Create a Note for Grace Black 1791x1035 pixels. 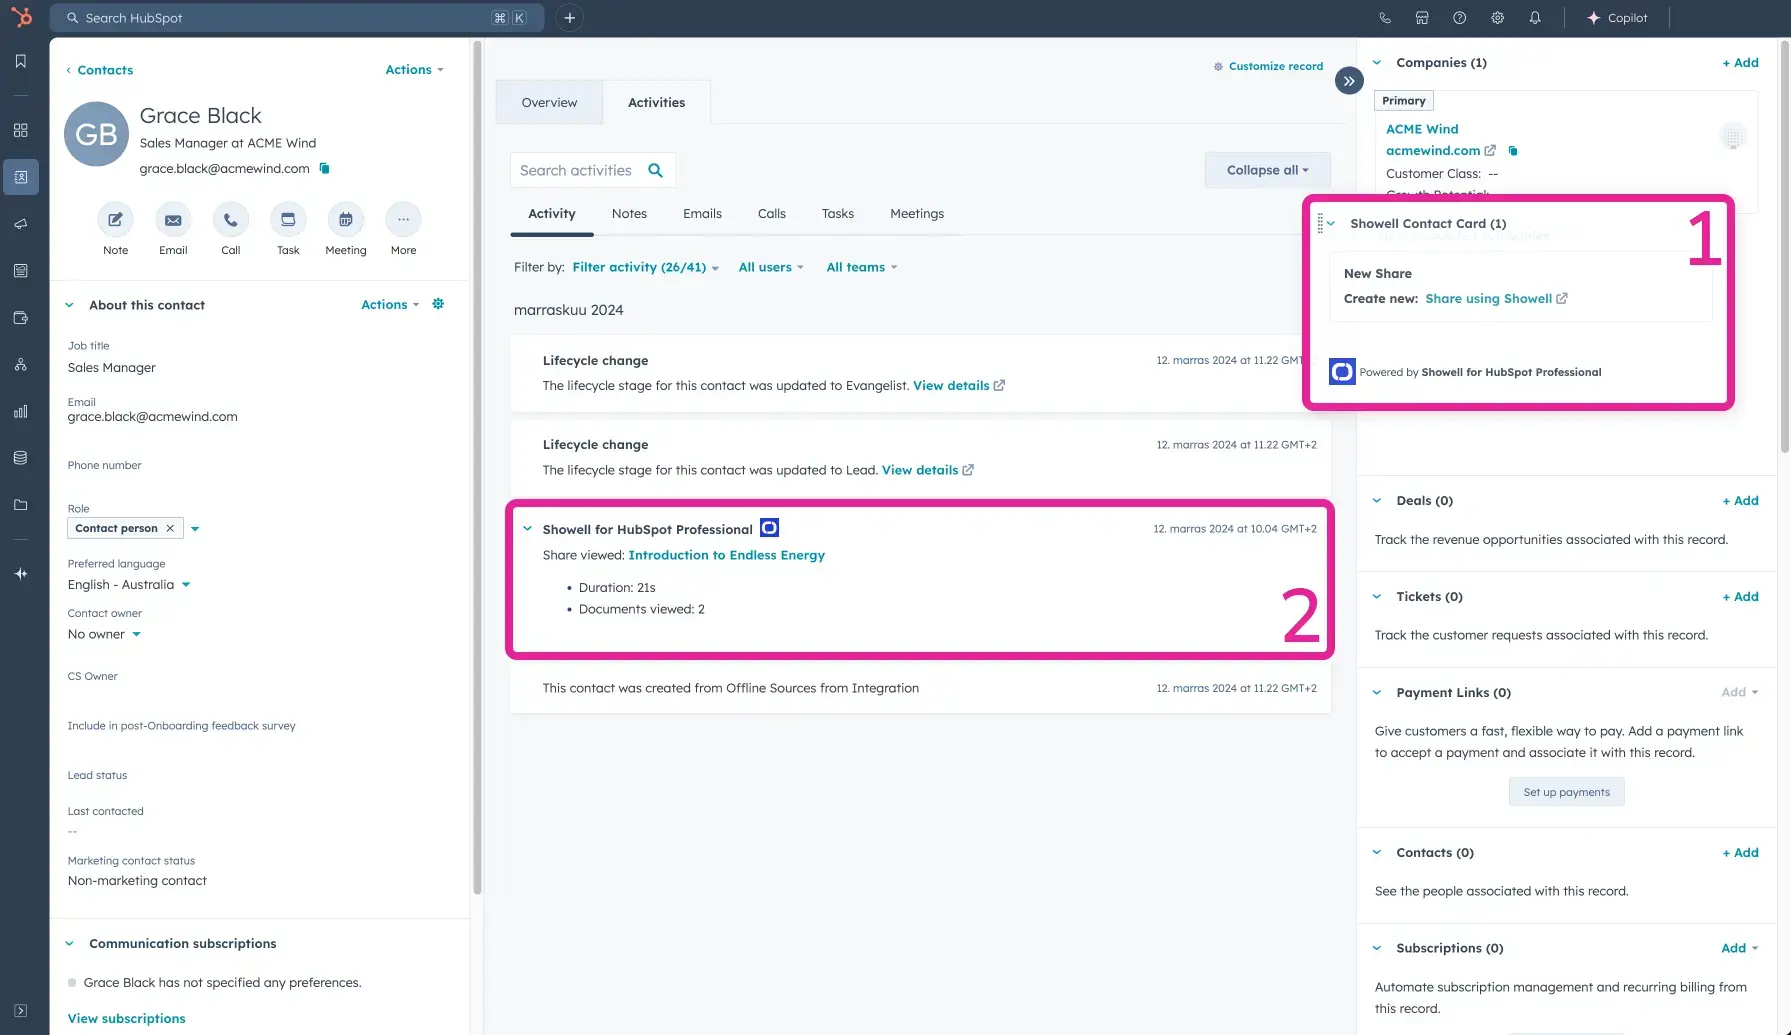[x=115, y=220]
